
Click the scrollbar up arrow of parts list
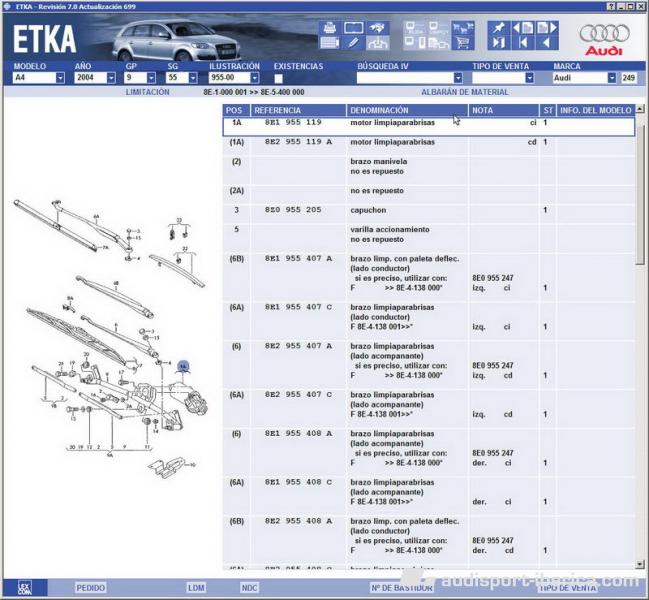[640, 109]
